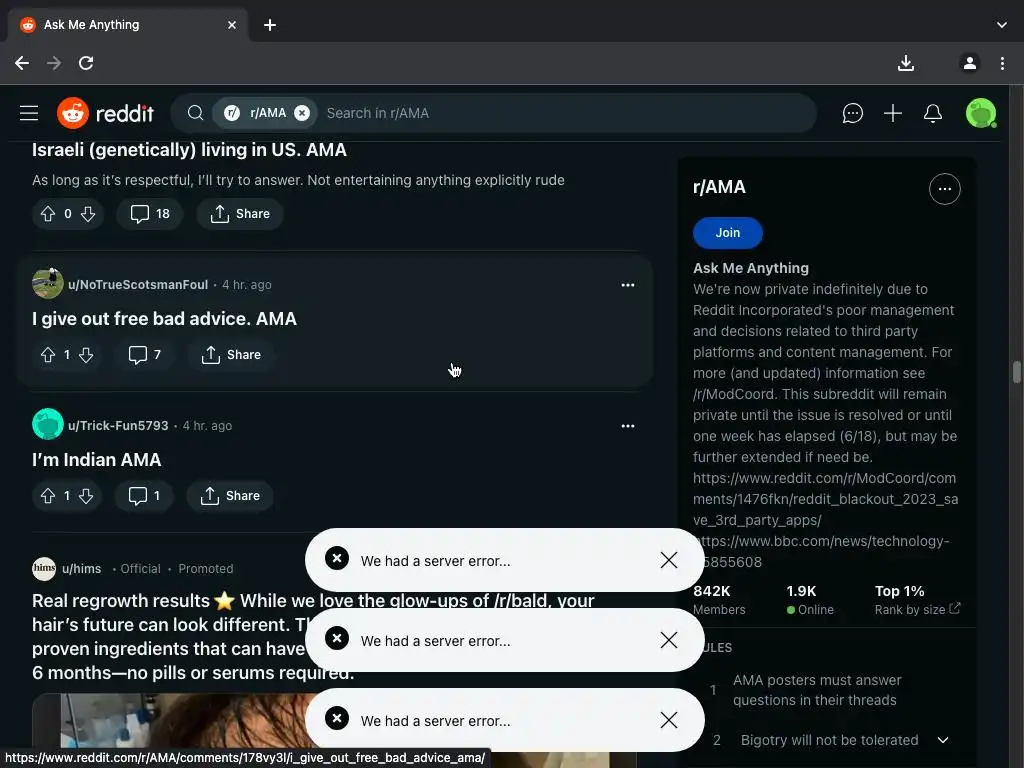Open tab search chevron dropdown
The image size is (1024, 768).
point(1002,25)
